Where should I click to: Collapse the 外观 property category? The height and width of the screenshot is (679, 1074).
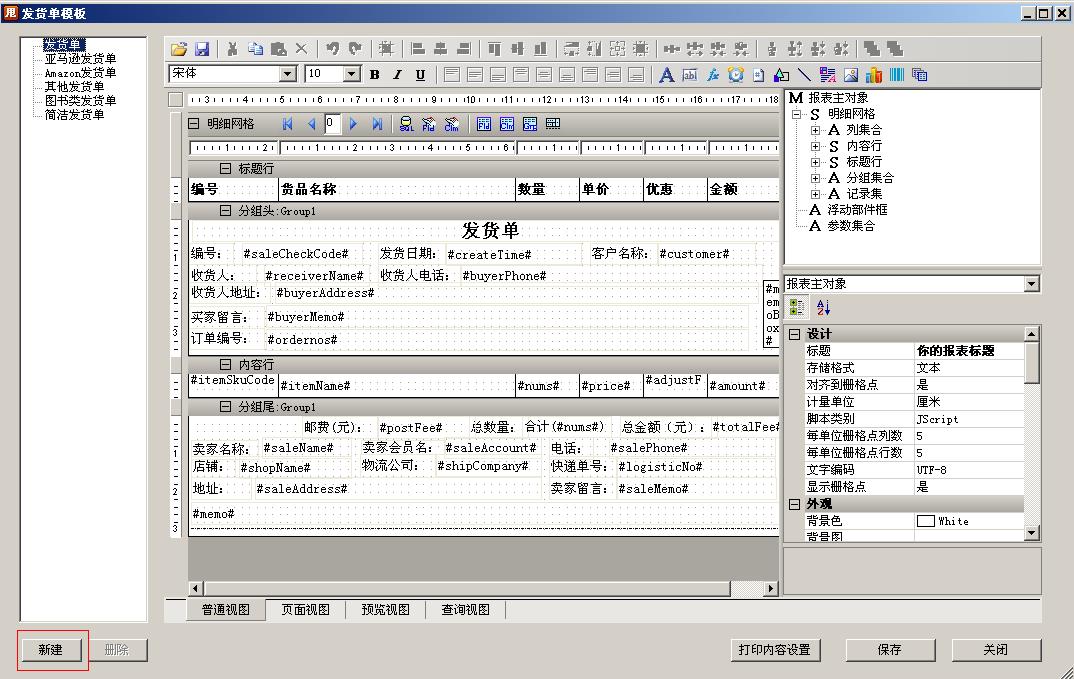point(795,504)
